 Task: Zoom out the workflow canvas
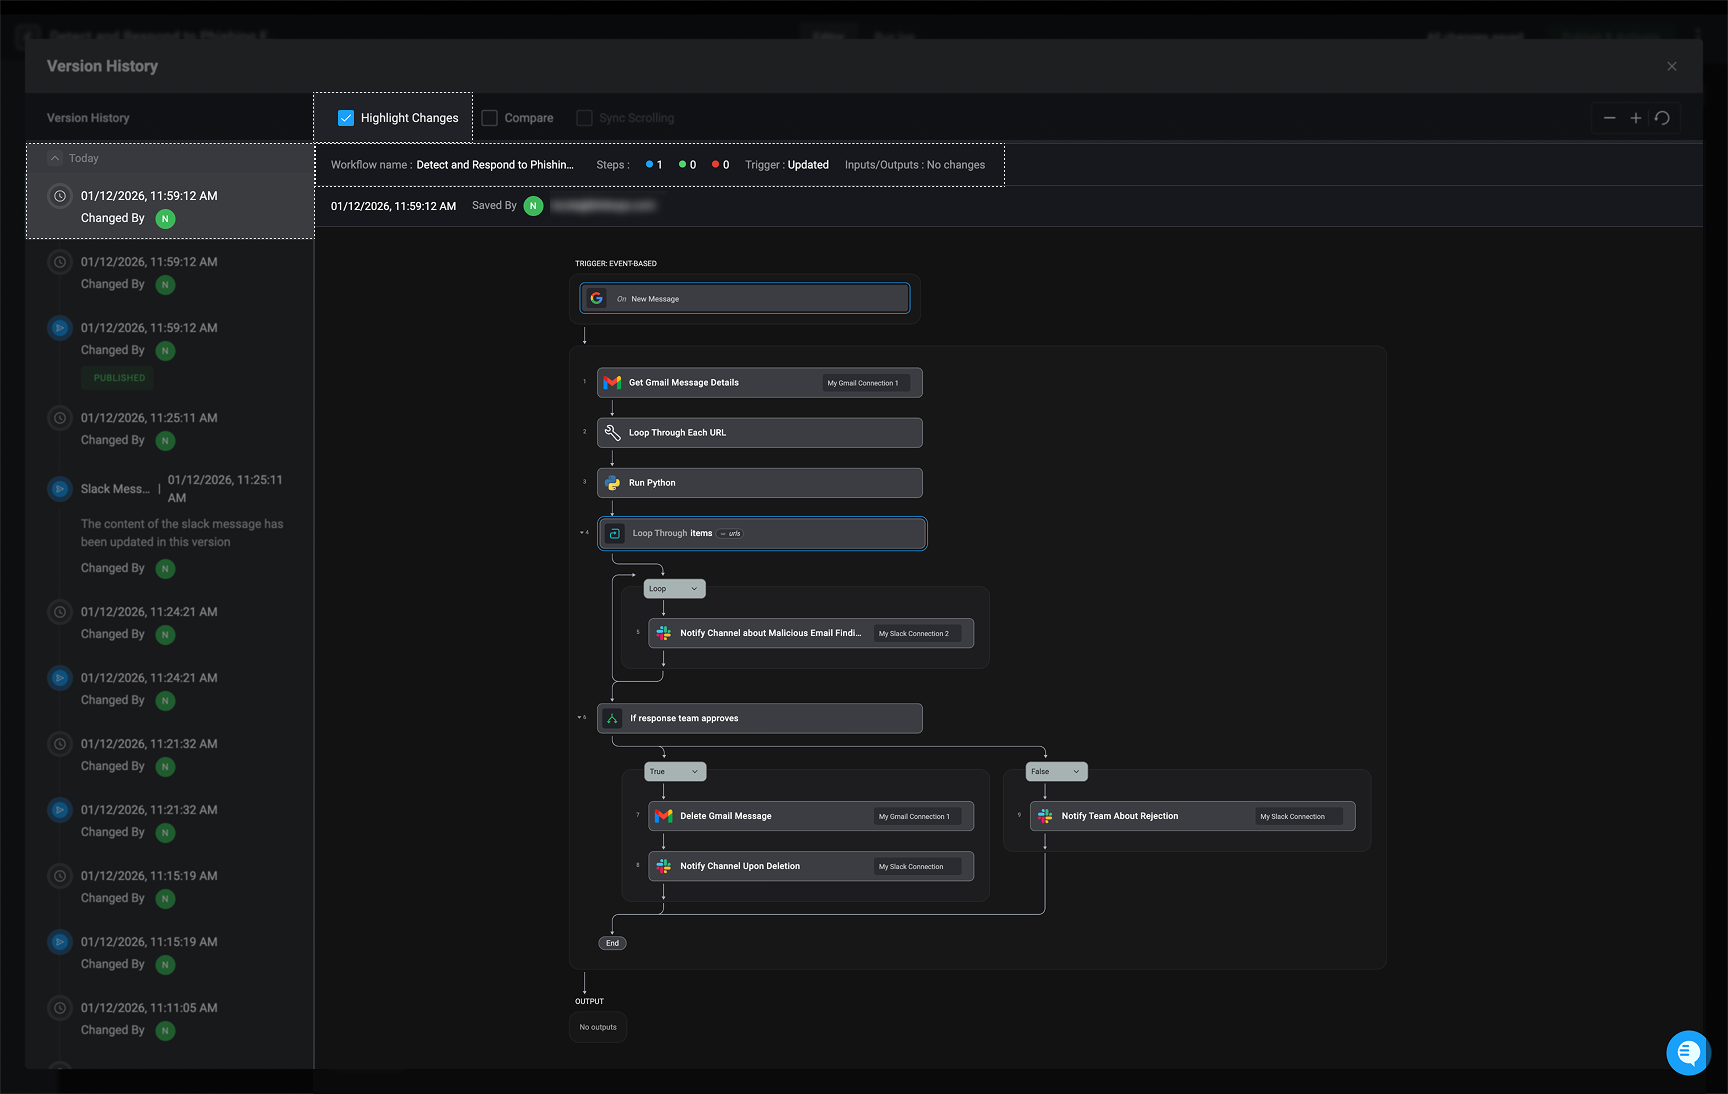[x=1609, y=118]
